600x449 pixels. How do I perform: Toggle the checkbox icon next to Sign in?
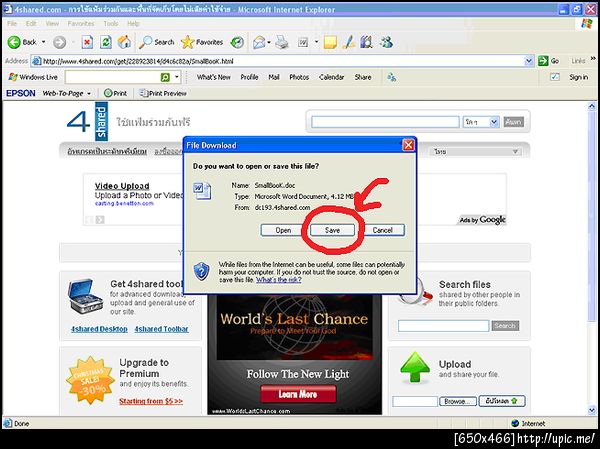pos(555,77)
